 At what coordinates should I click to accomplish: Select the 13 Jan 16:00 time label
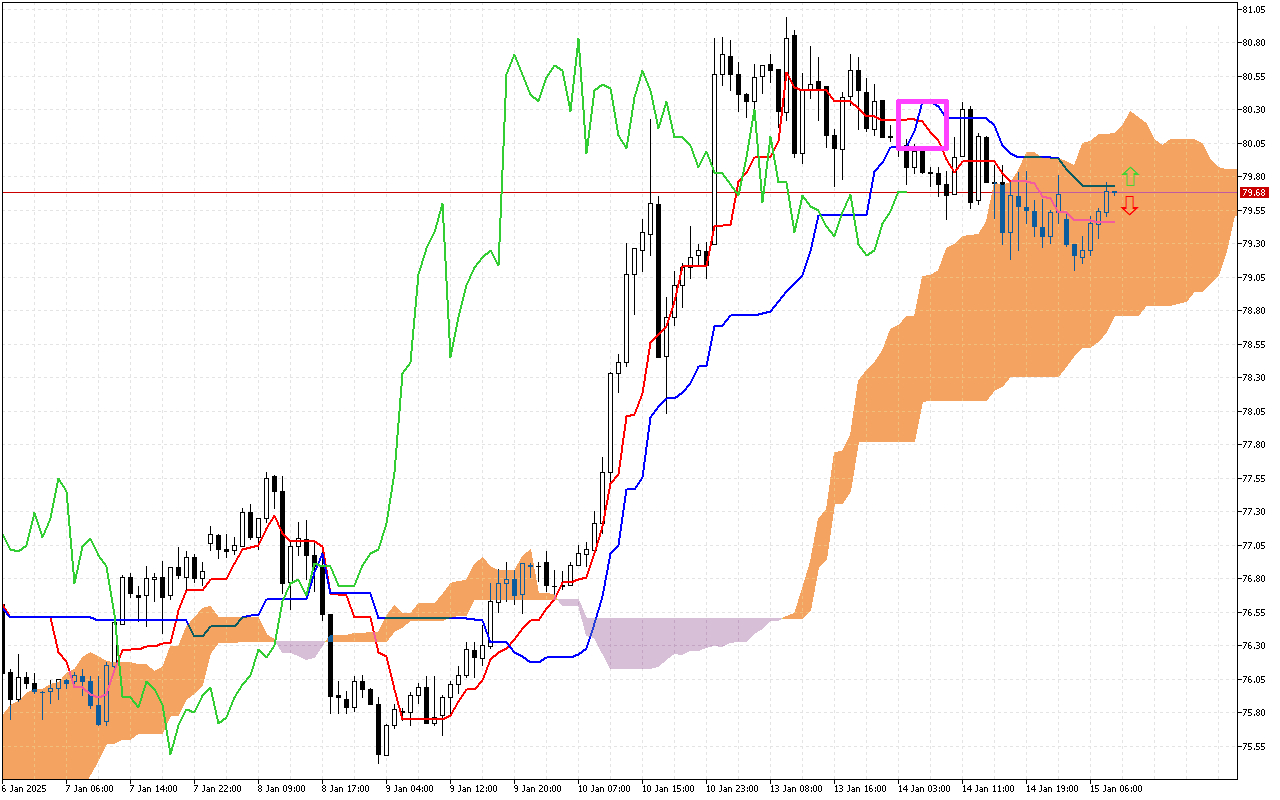pos(862,789)
